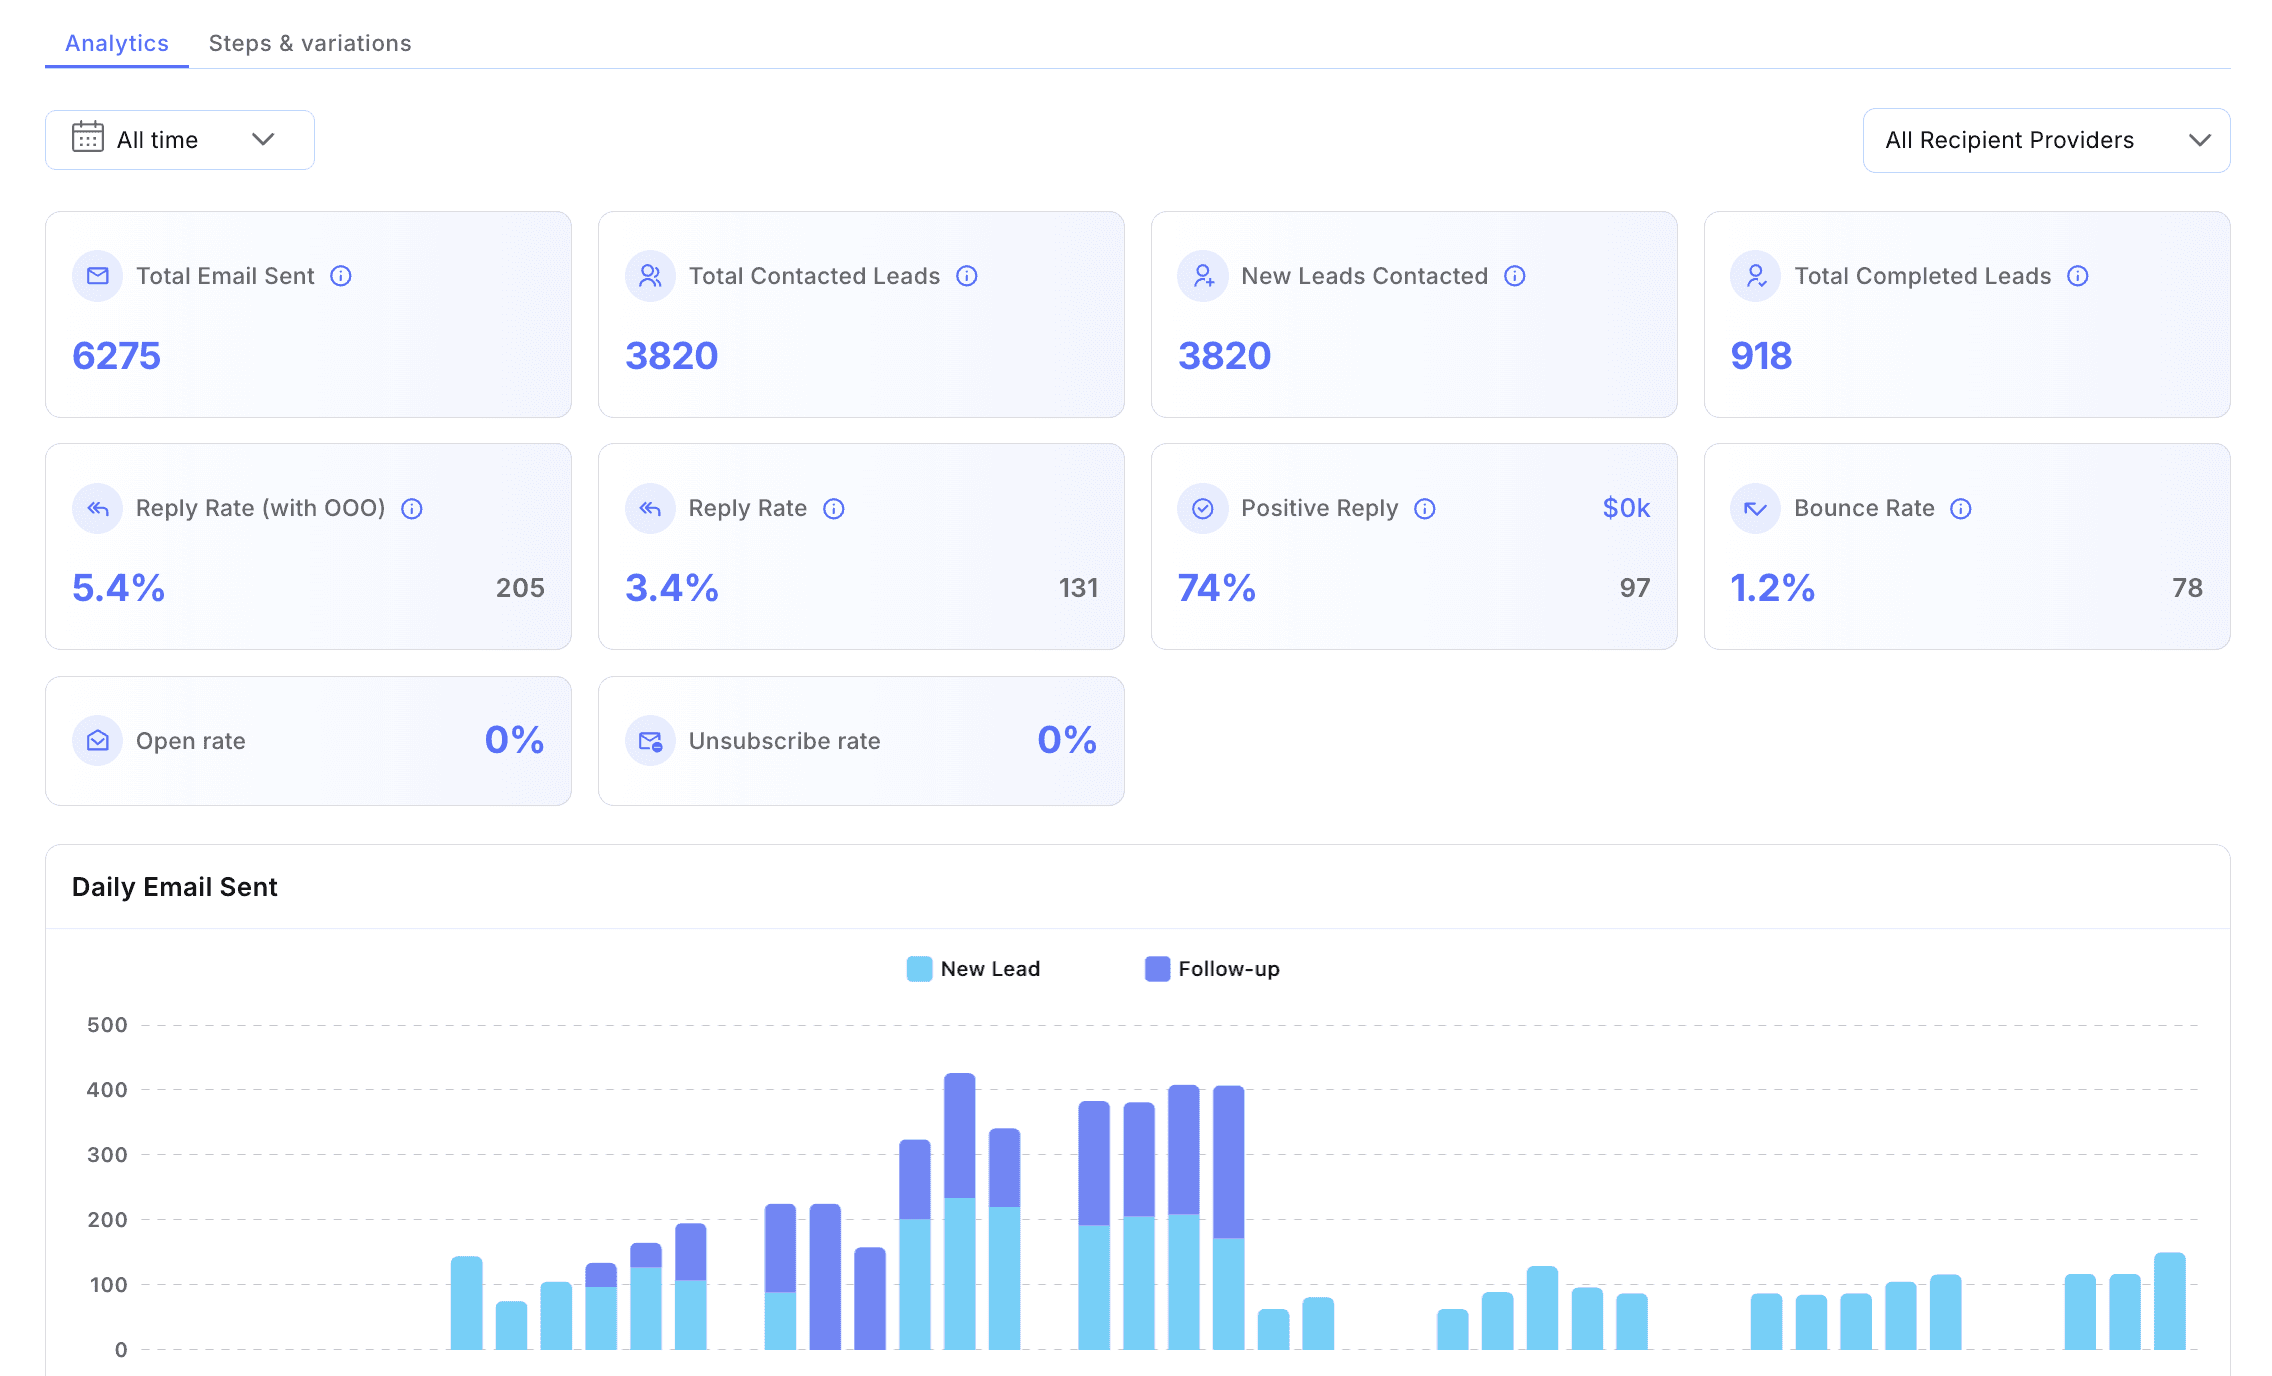Click the tallest bar in Daily Email Sent

pos(960,1210)
